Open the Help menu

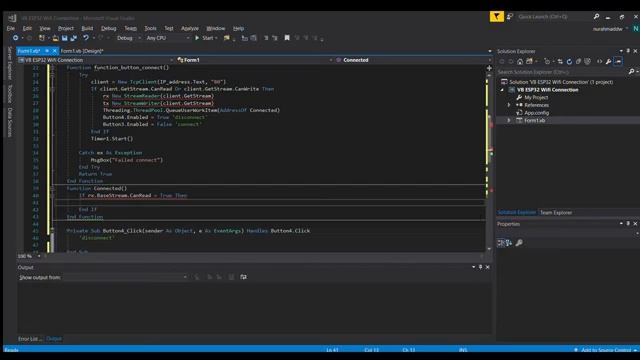coord(238,28)
